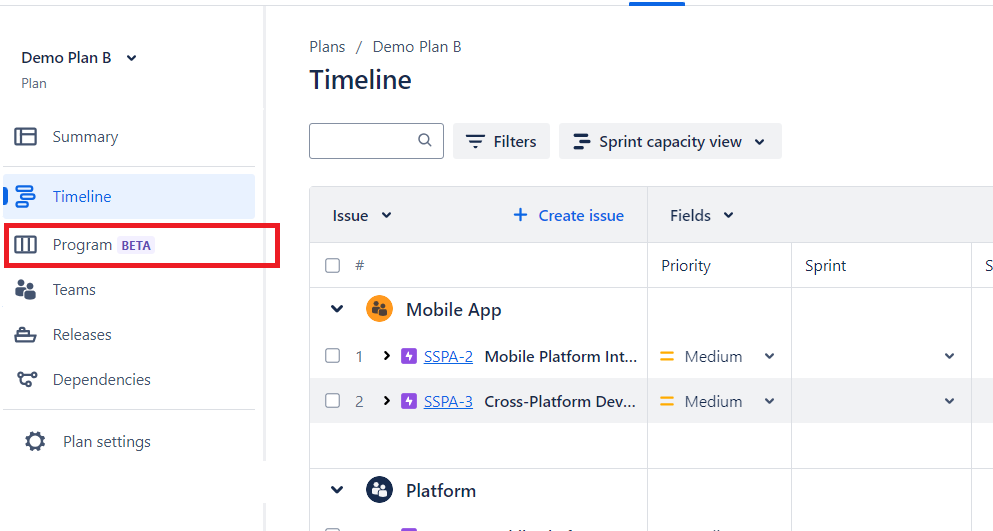Toggle the select-all checkbox in header row
Screen dimensions: 993x531
coord(333,266)
